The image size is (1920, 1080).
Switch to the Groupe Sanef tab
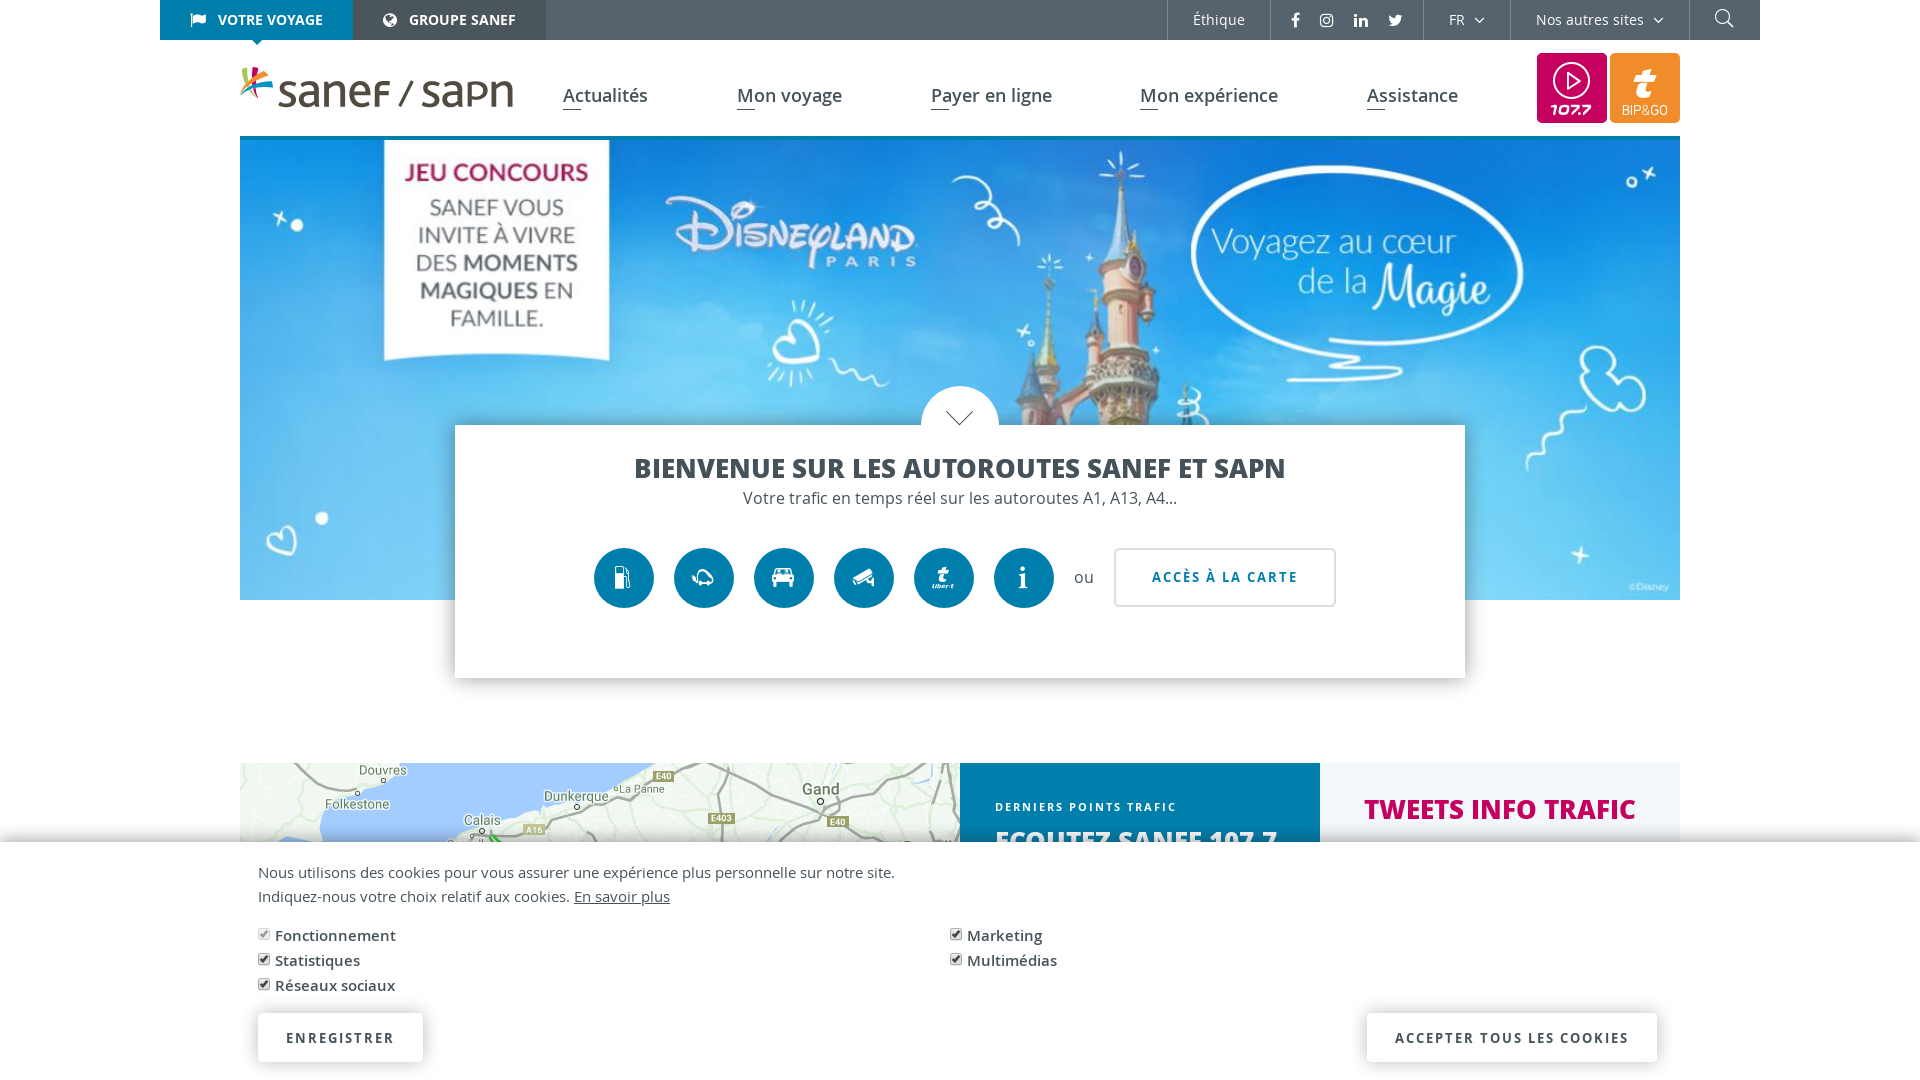pyautogui.click(x=449, y=20)
